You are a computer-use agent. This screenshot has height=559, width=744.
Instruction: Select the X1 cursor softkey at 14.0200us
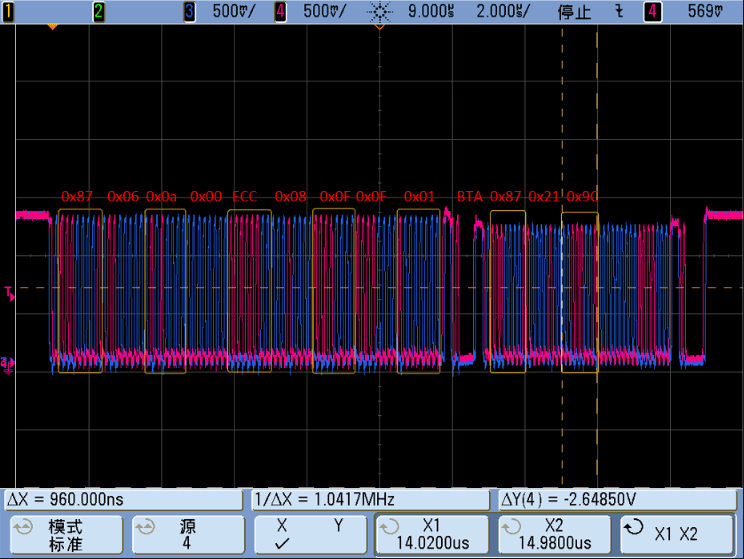tap(431, 535)
